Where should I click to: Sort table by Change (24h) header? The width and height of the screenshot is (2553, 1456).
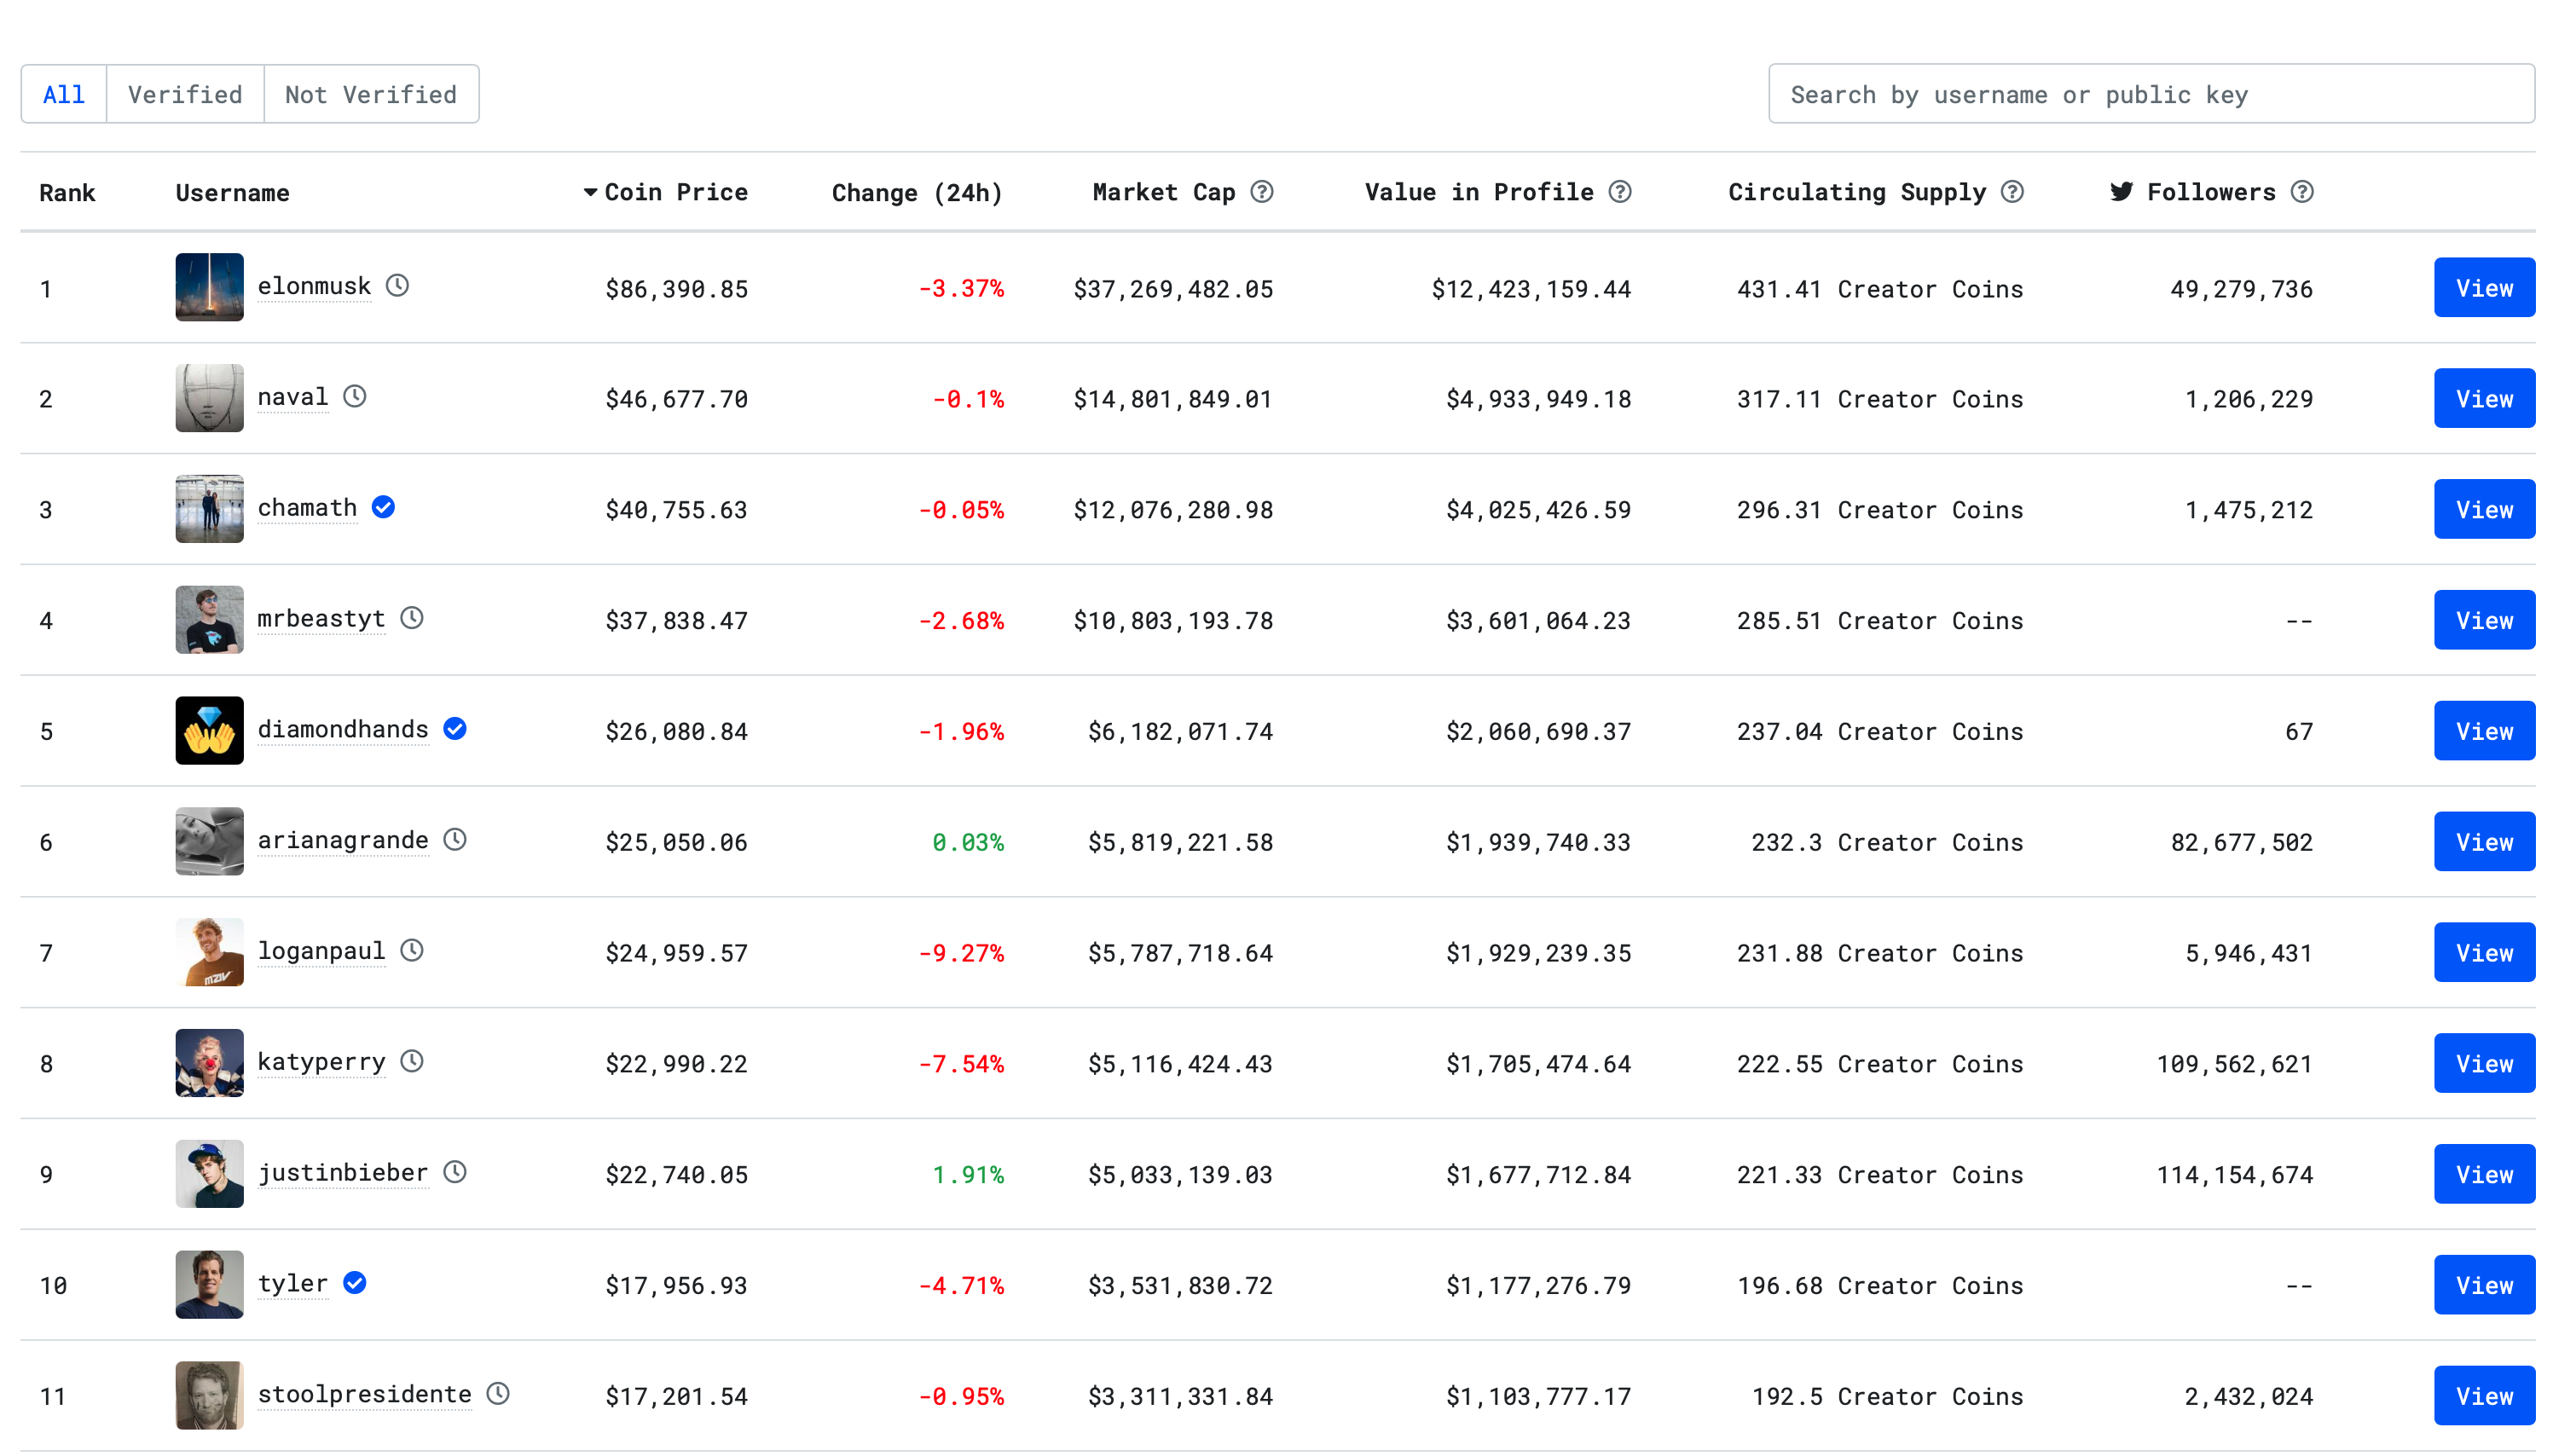[916, 192]
